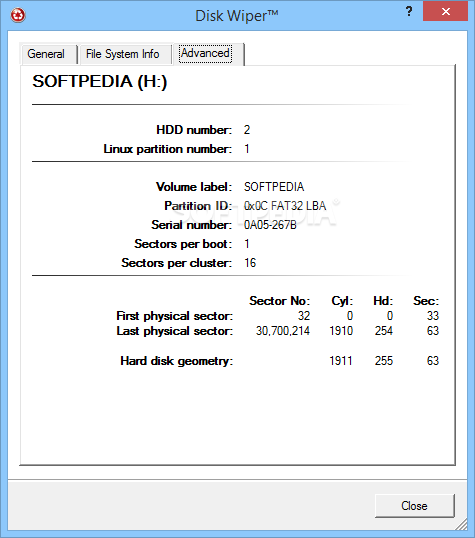The width and height of the screenshot is (475, 538).
Task: Select first physical sector number 32
Action: (304, 316)
